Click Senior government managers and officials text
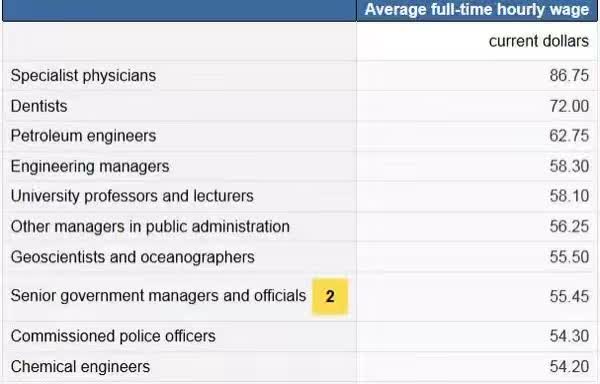The width and height of the screenshot is (600, 384). click(x=158, y=296)
